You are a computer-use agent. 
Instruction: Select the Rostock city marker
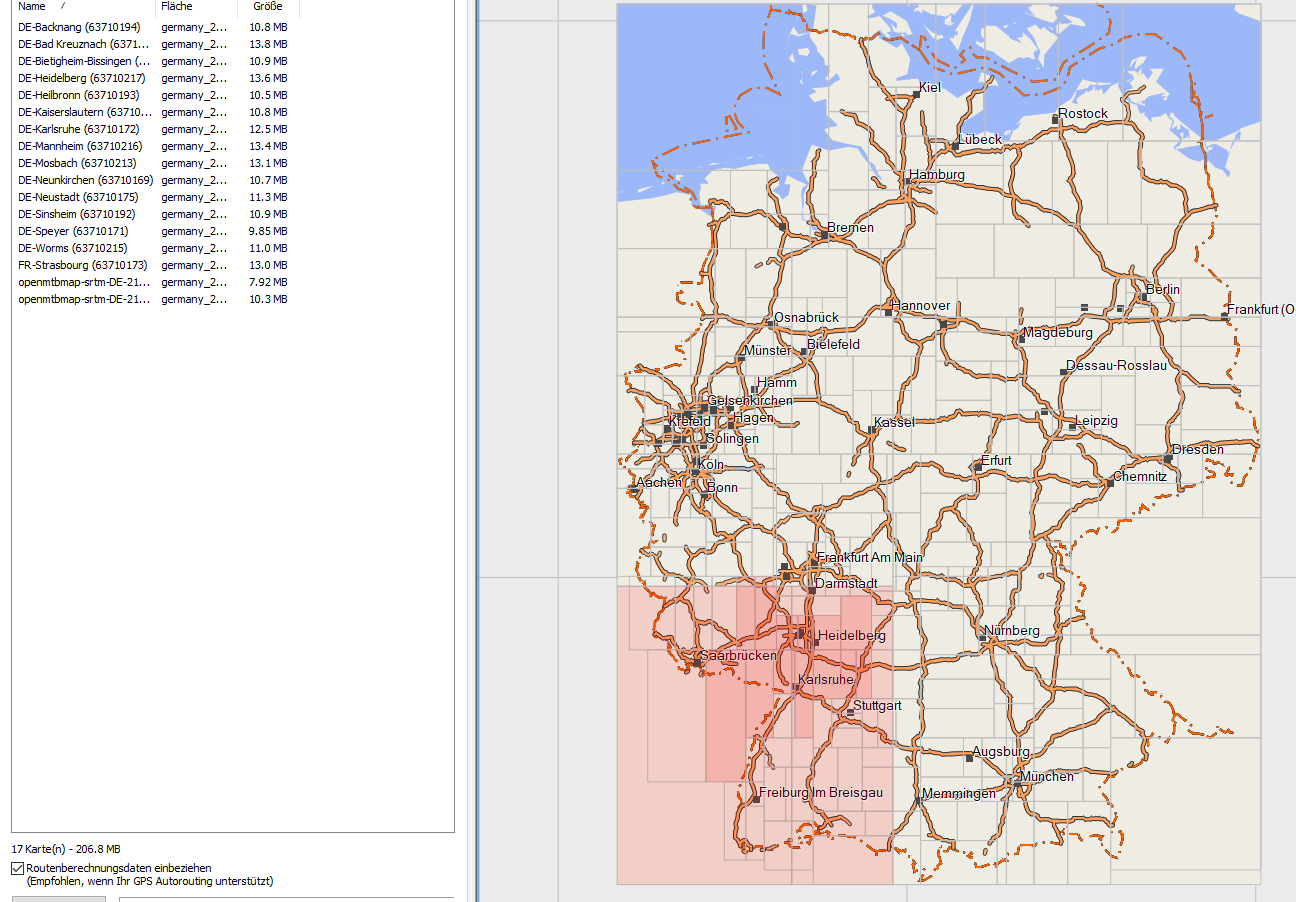tap(1056, 120)
